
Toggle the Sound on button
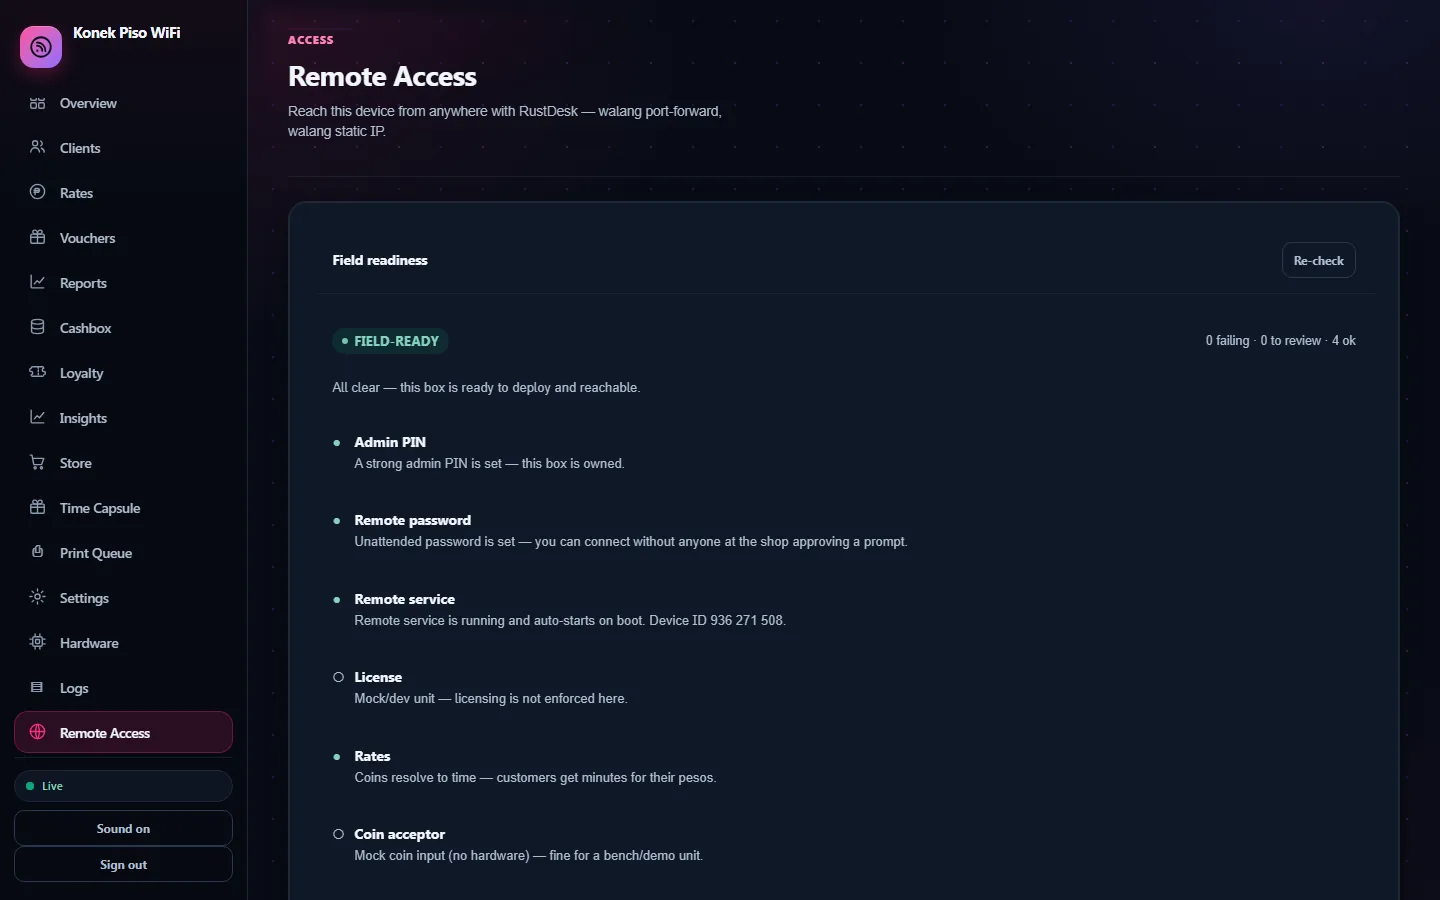[123, 828]
